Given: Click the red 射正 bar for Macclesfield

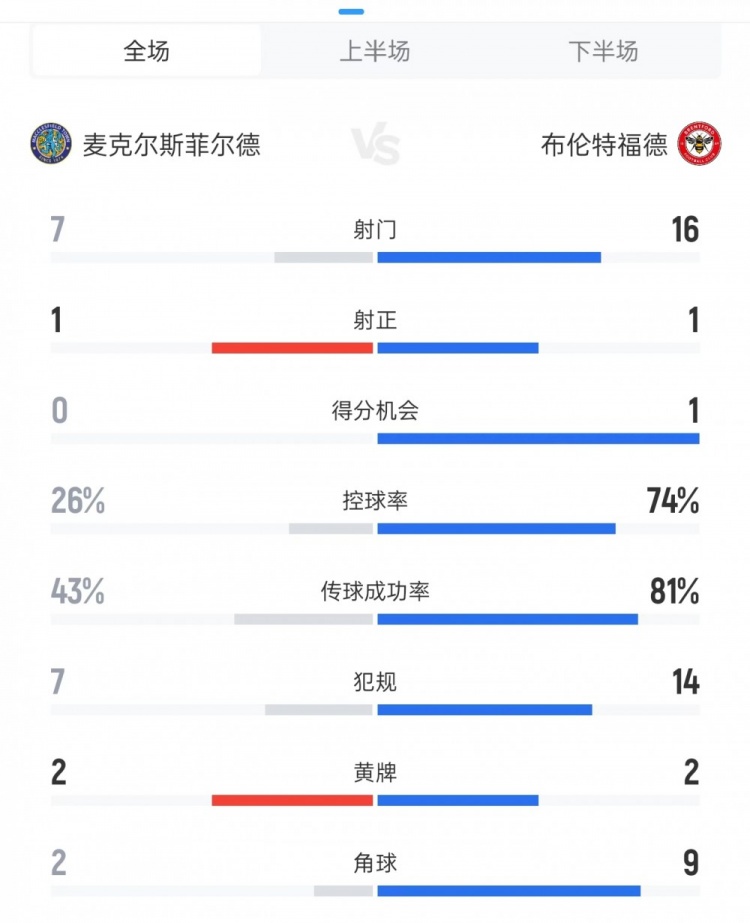Looking at the screenshot, I should pyautogui.click(x=292, y=348).
